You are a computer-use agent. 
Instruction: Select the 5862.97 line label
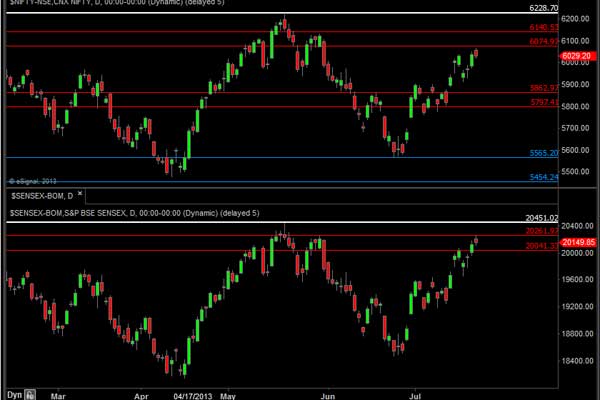click(x=544, y=88)
